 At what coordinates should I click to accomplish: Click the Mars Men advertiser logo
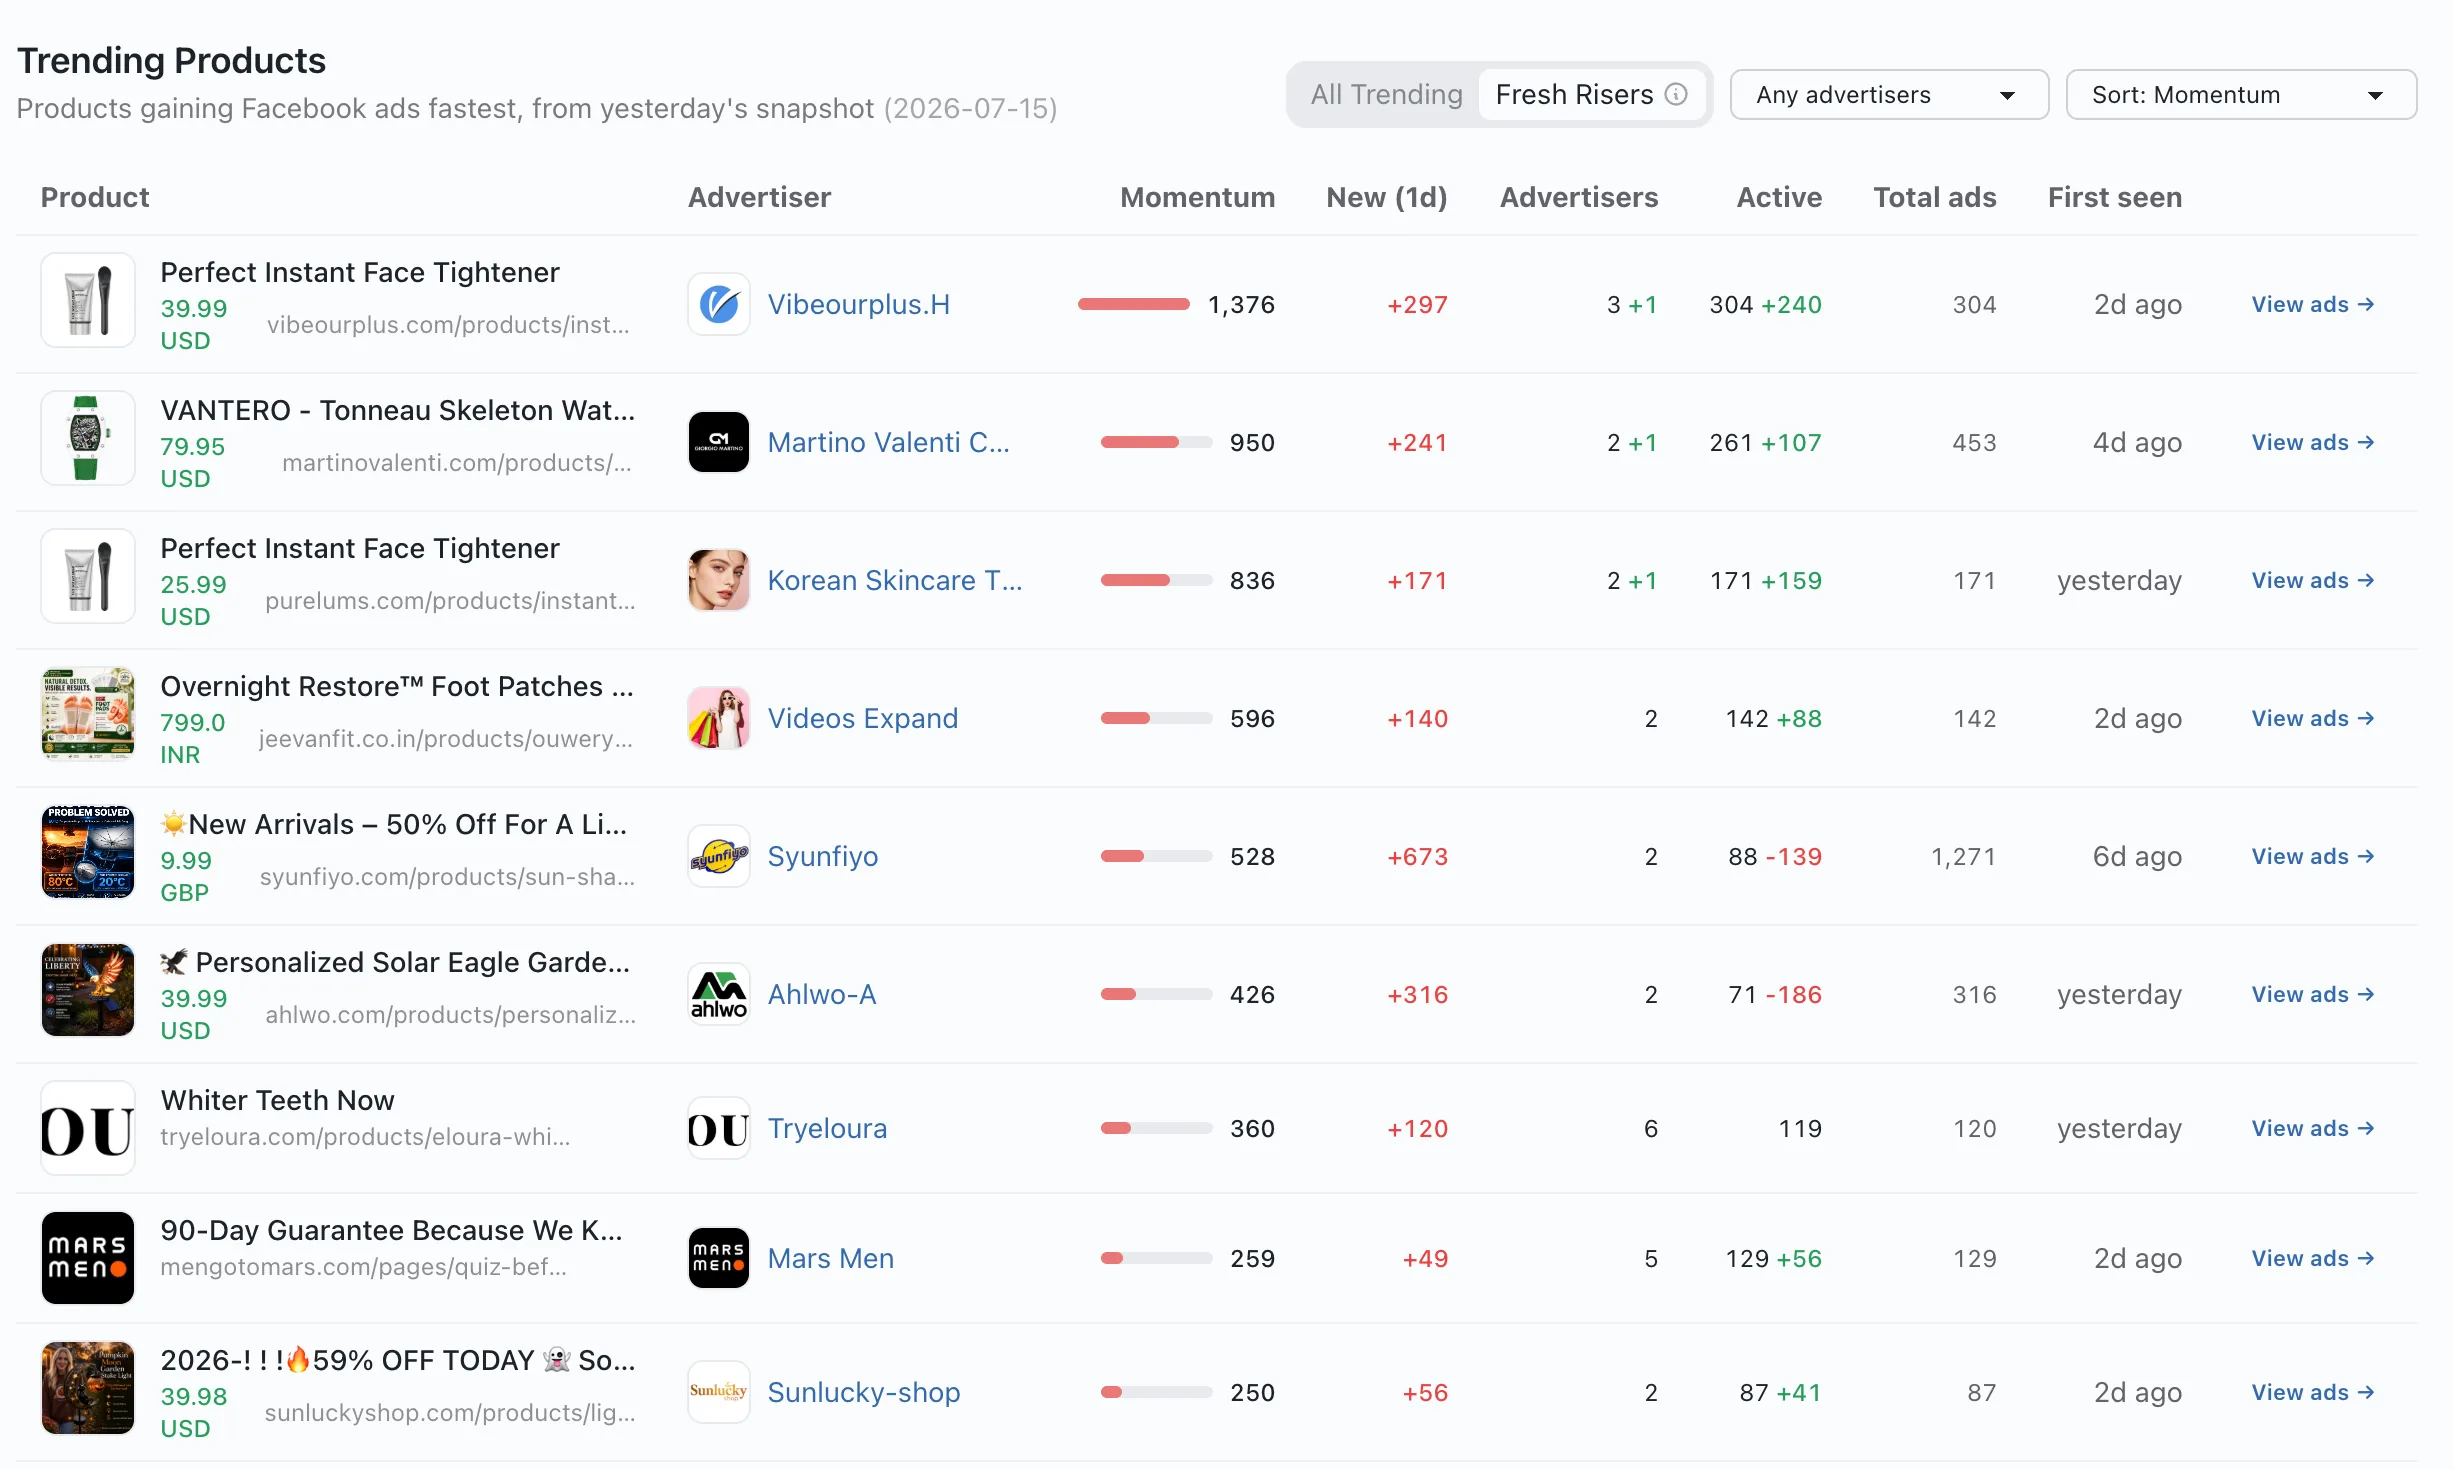[x=719, y=1258]
